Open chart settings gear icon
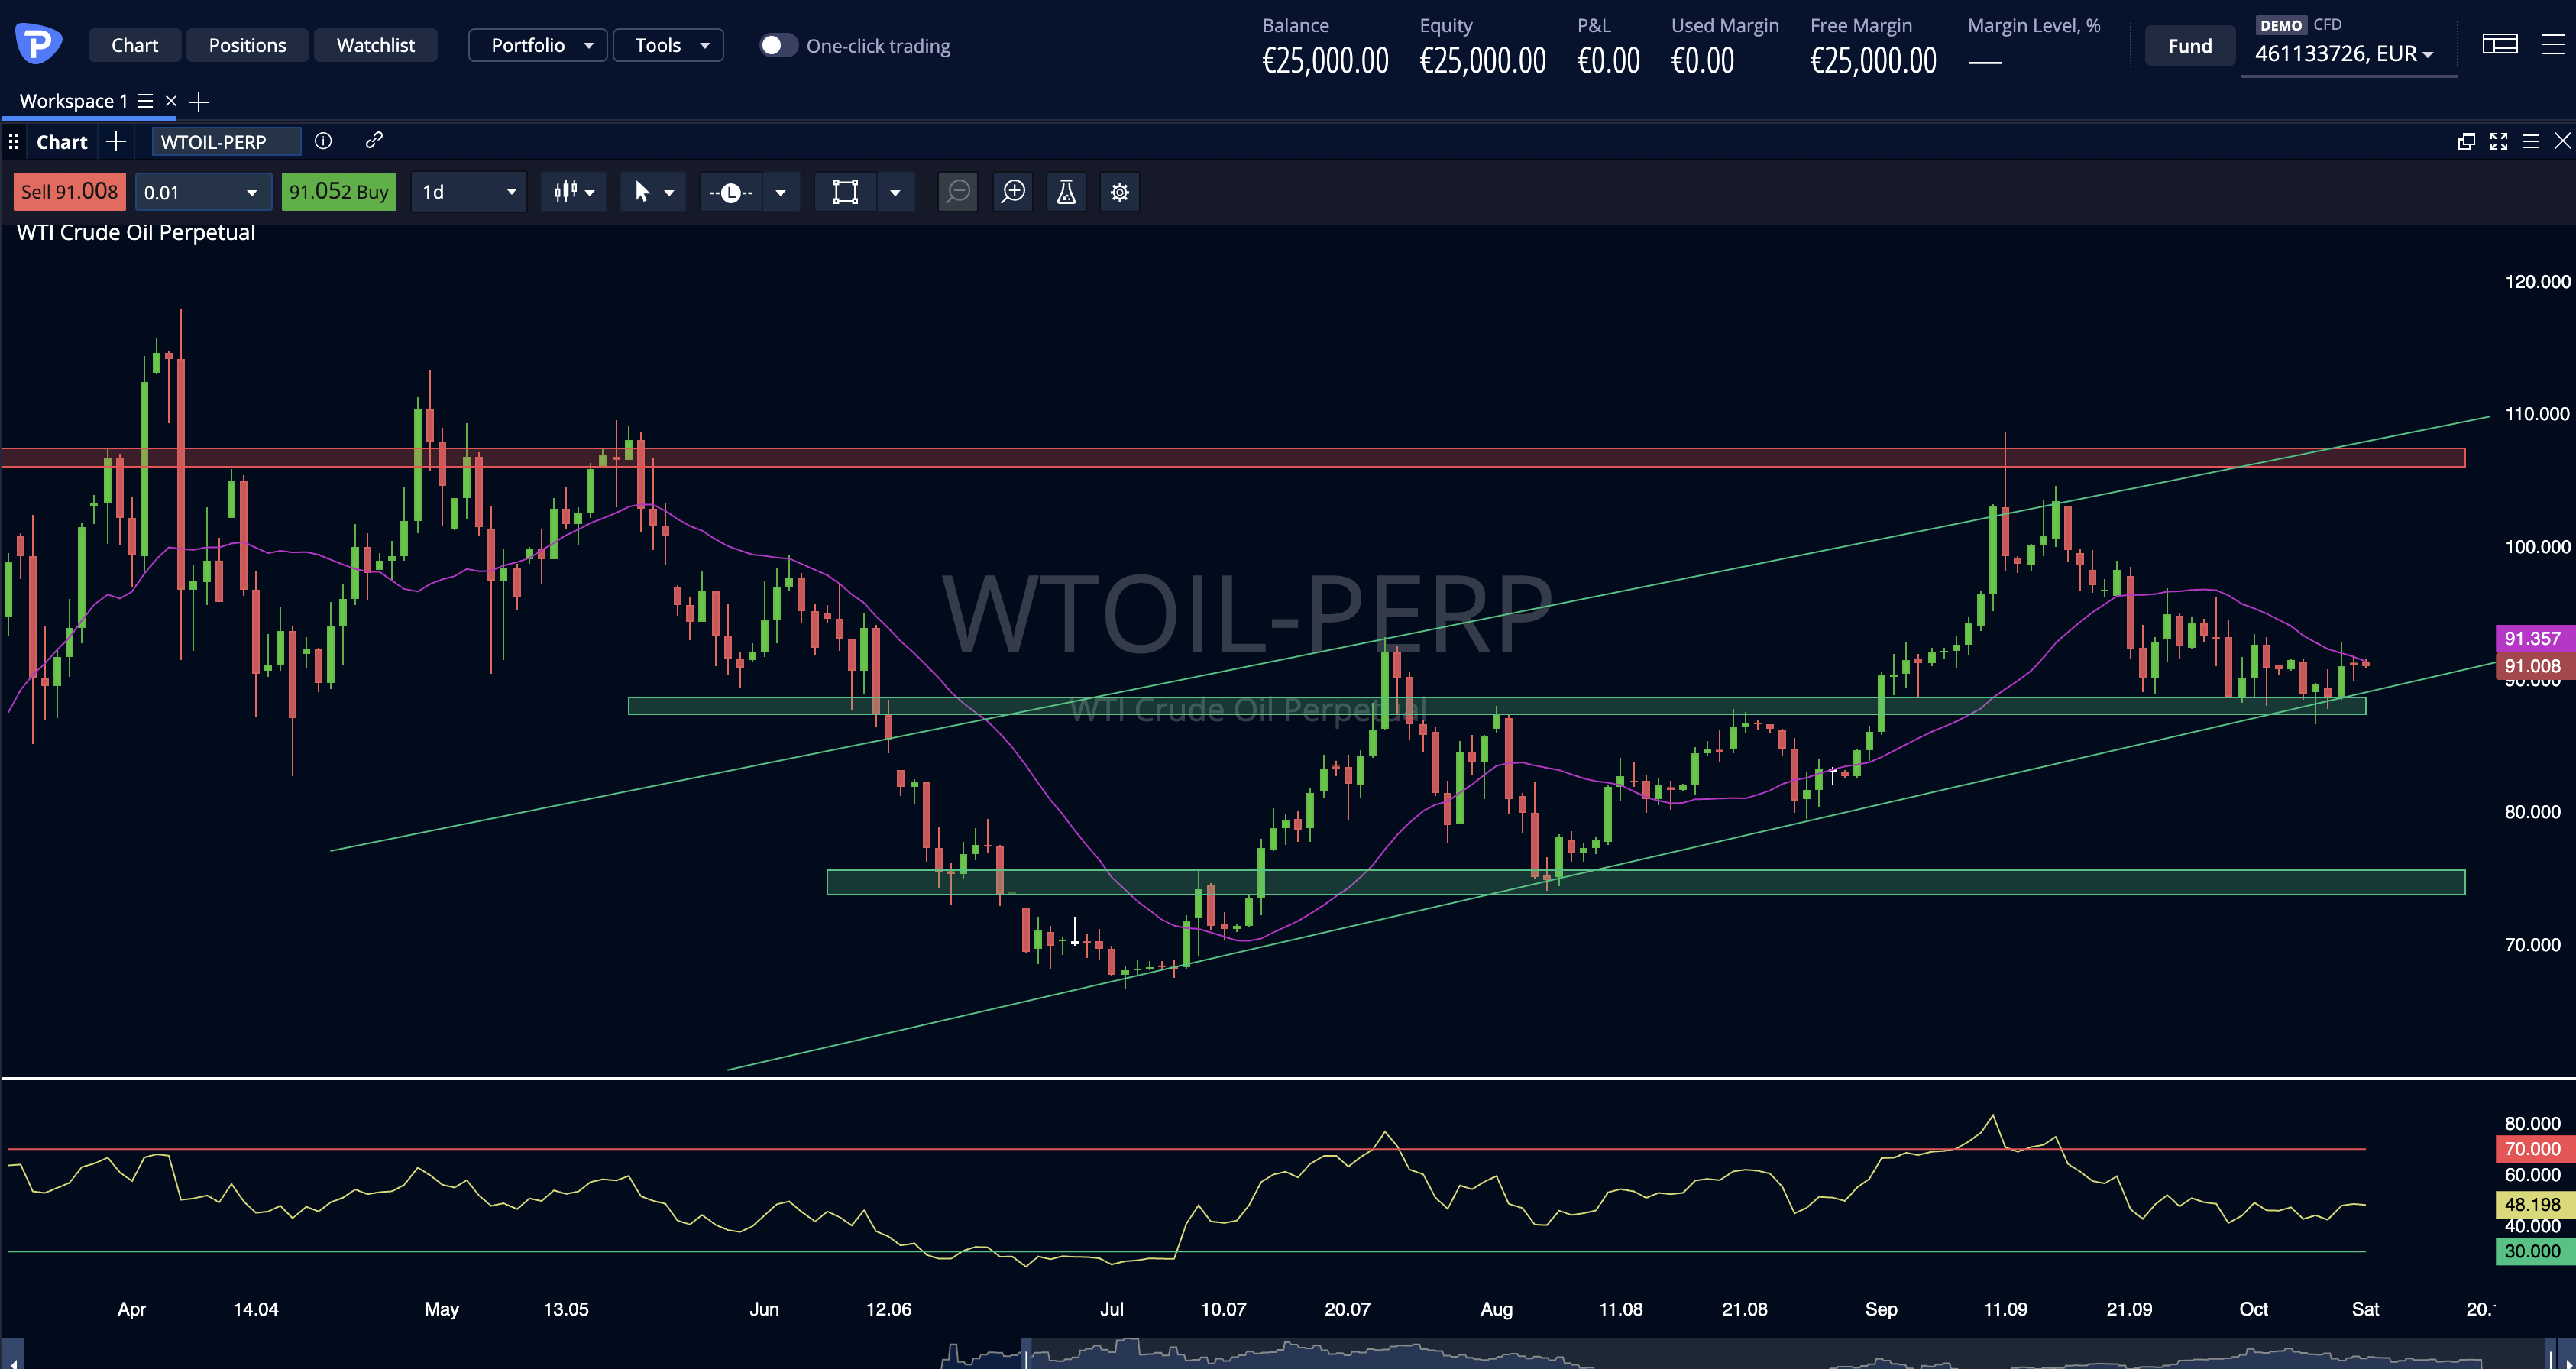The height and width of the screenshot is (1369, 2576). click(x=1120, y=192)
